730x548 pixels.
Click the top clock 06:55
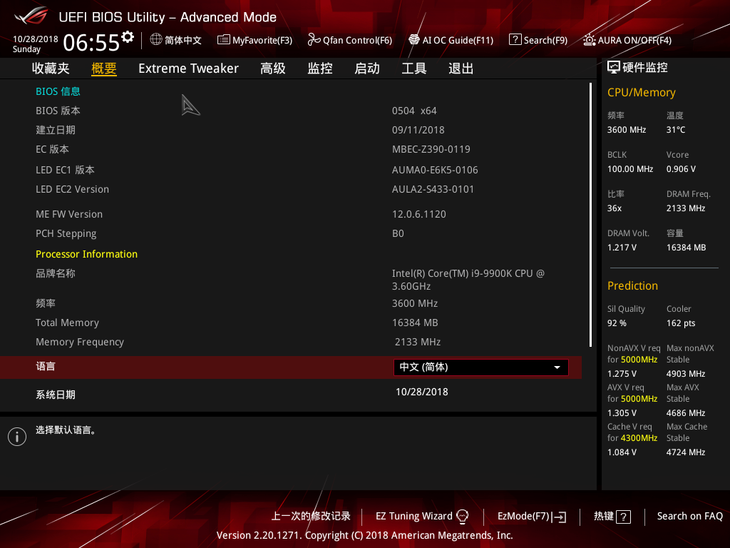[x=91, y=43]
